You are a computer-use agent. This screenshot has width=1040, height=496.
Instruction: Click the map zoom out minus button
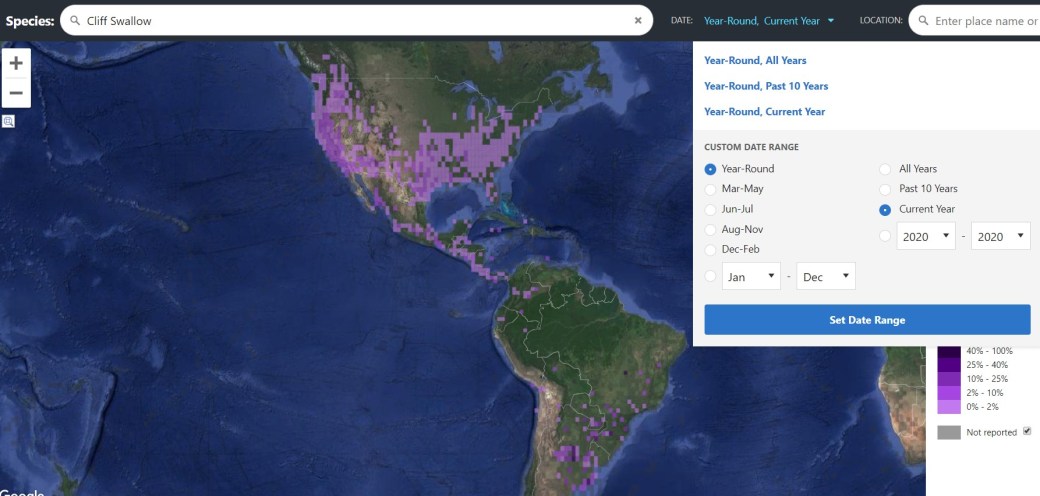coord(15,93)
